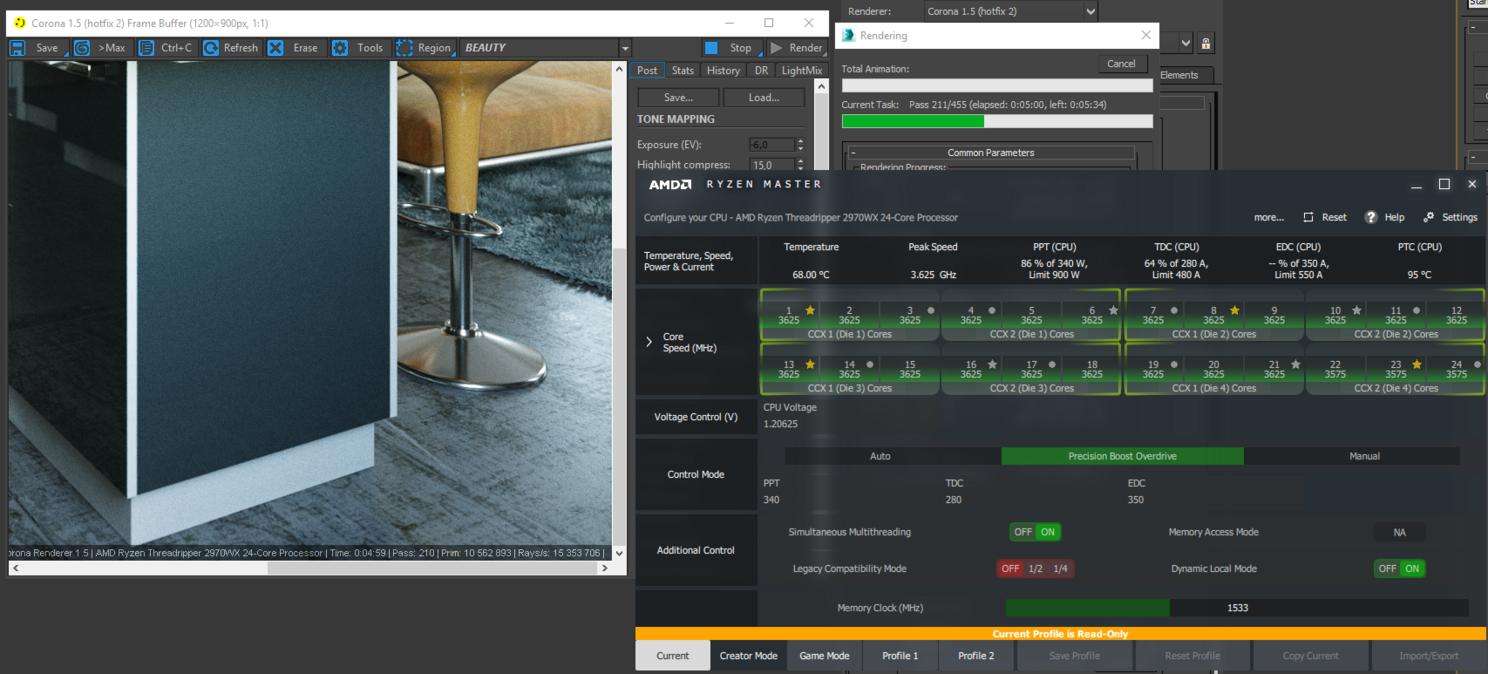
Task: Switch to Game Mode profile tab
Action: [824, 656]
